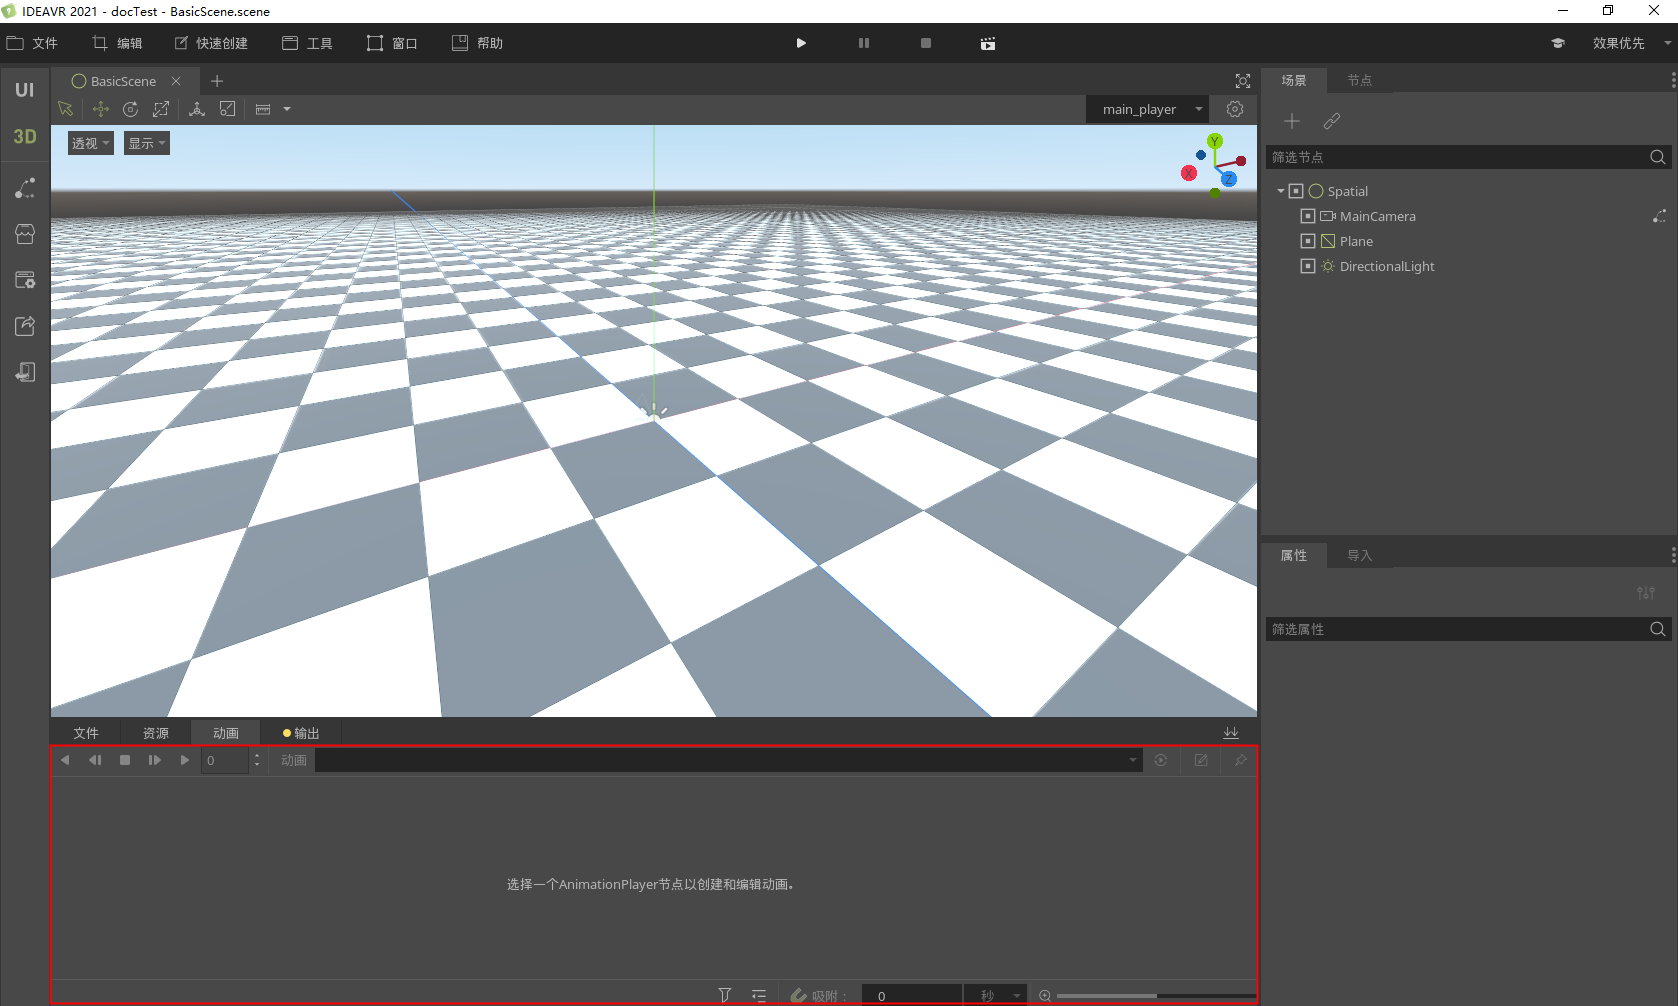
Task: Click the viewport settings gear icon
Action: (x=1235, y=109)
